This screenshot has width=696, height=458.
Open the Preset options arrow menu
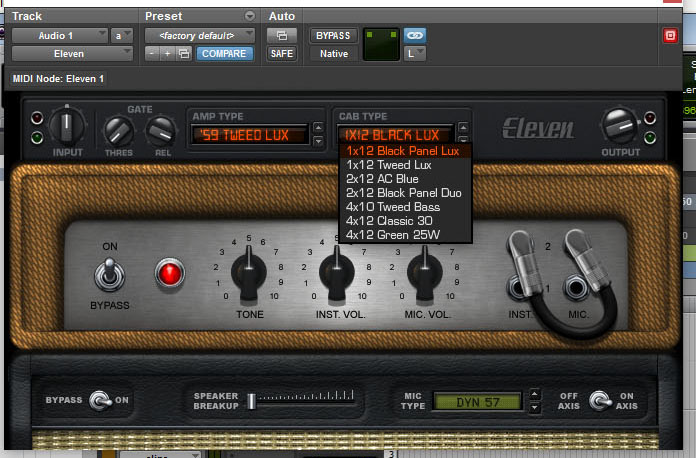click(250, 16)
